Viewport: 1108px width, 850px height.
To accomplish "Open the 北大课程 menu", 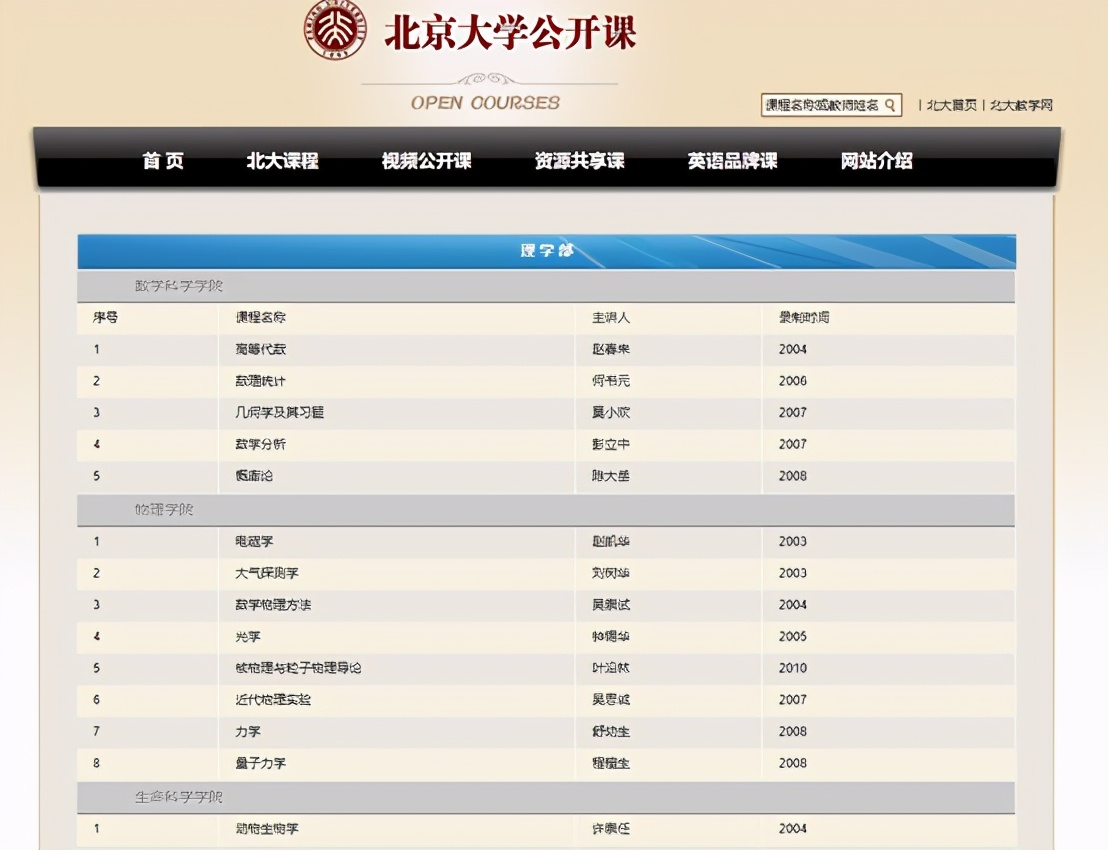I will [x=281, y=161].
